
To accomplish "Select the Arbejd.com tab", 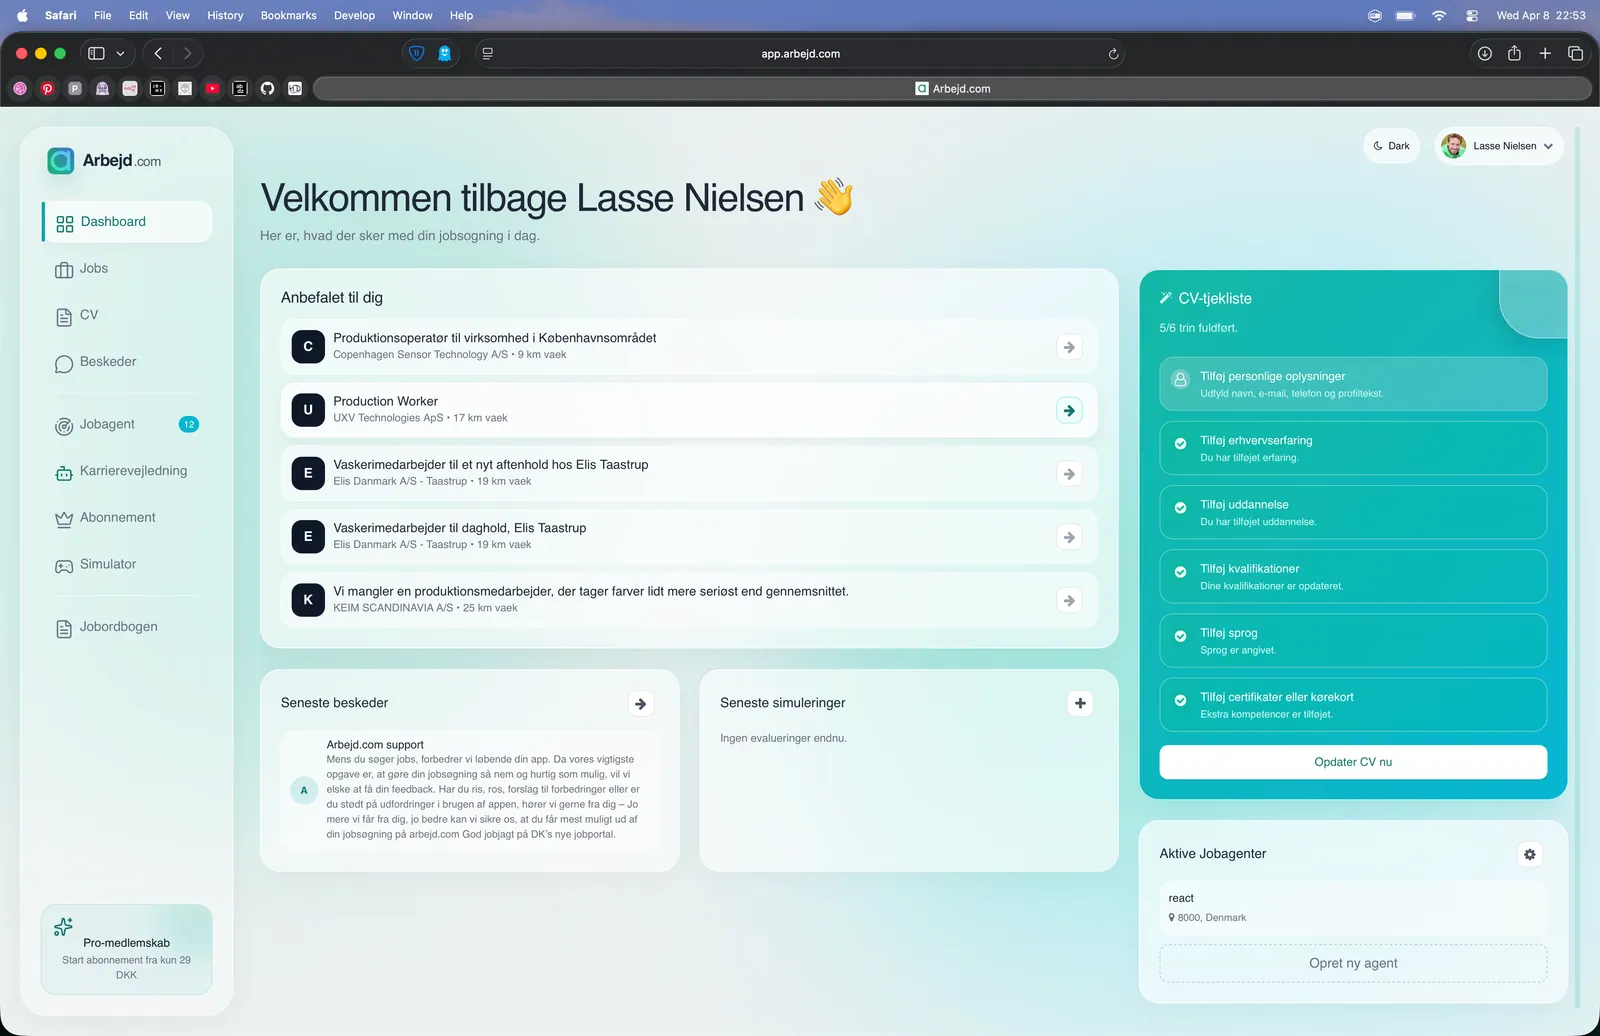I will pos(952,89).
